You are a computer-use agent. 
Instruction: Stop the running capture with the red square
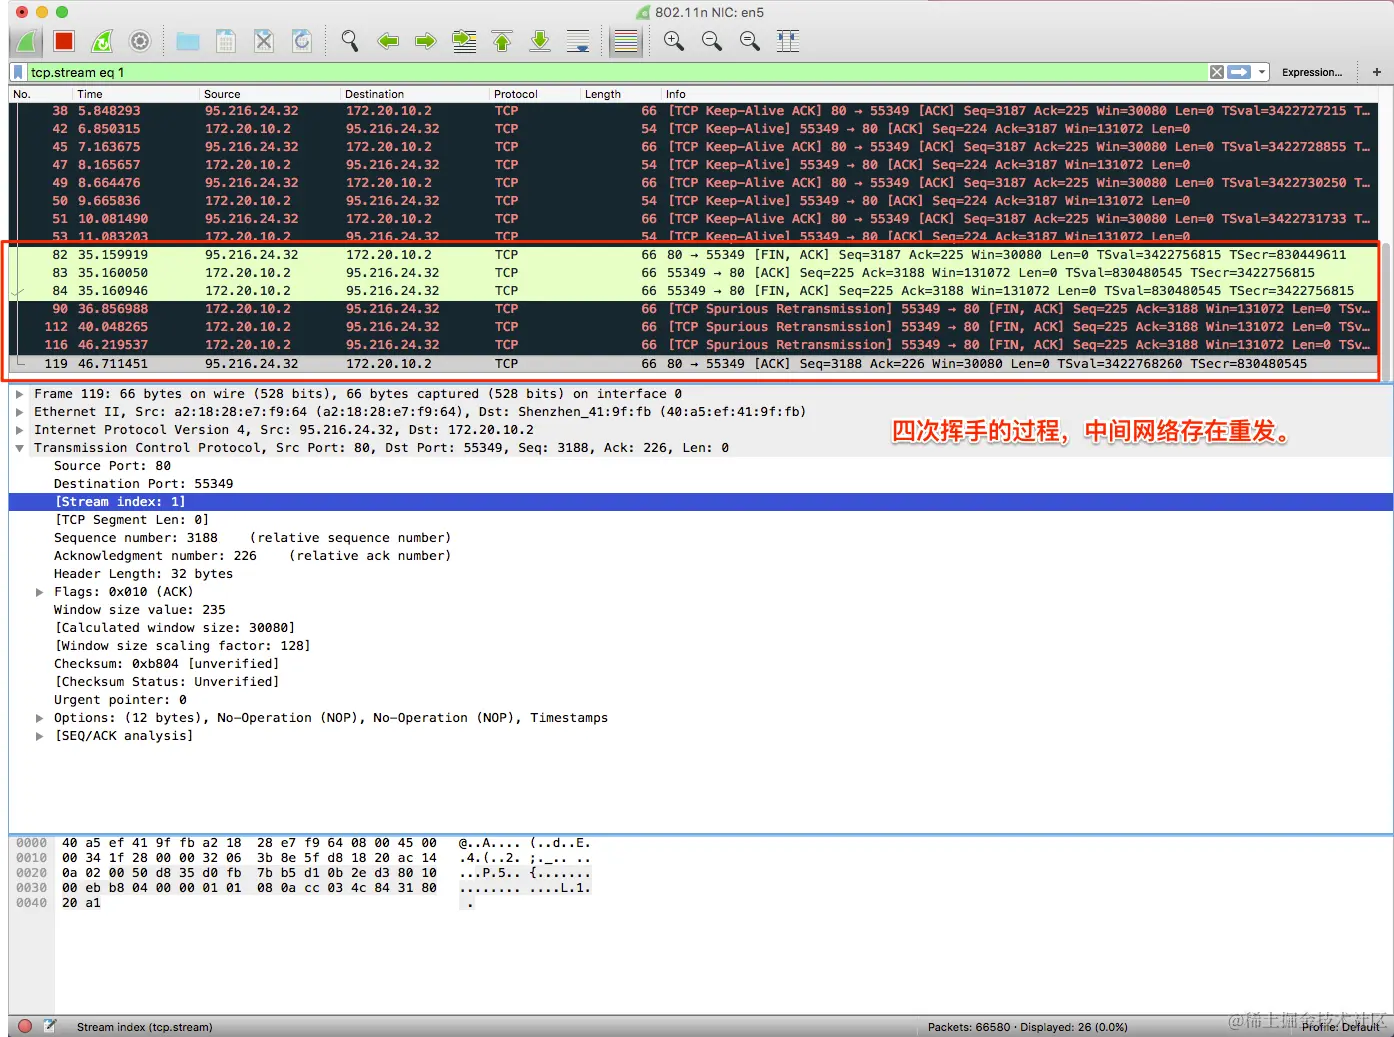[x=64, y=41]
